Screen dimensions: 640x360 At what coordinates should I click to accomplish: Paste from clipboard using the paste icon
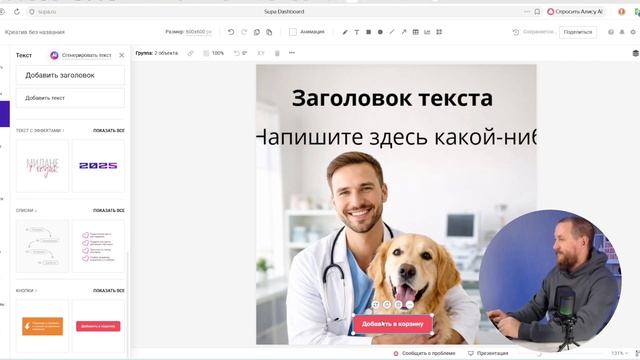[x=269, y=32]
